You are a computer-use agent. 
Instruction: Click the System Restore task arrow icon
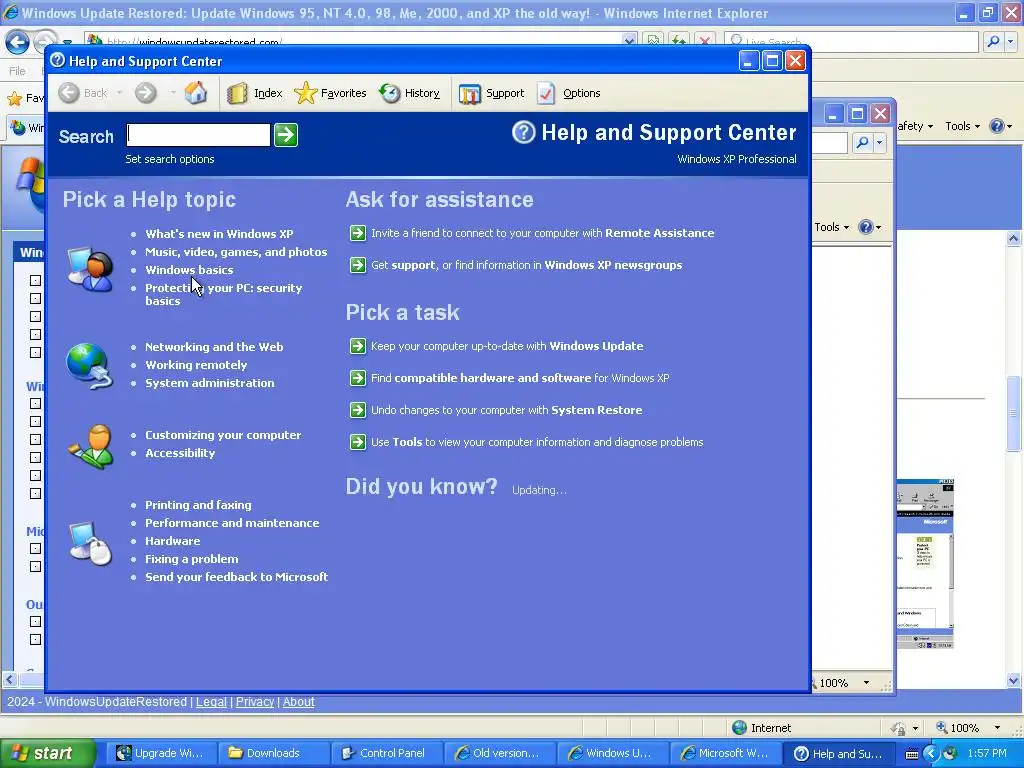point(357,410)
